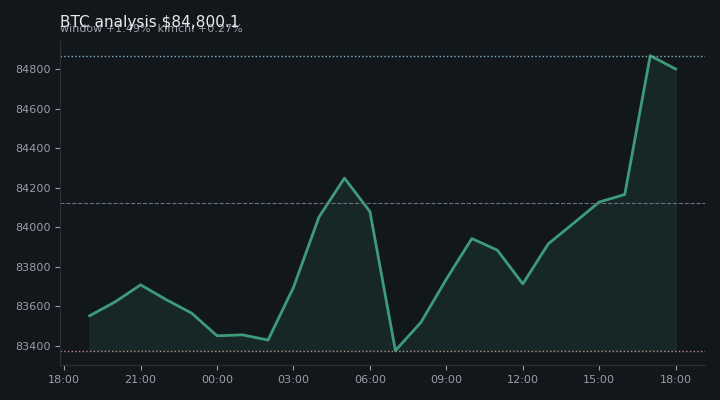Click the price line peak near 05:00

pos(344,178)
